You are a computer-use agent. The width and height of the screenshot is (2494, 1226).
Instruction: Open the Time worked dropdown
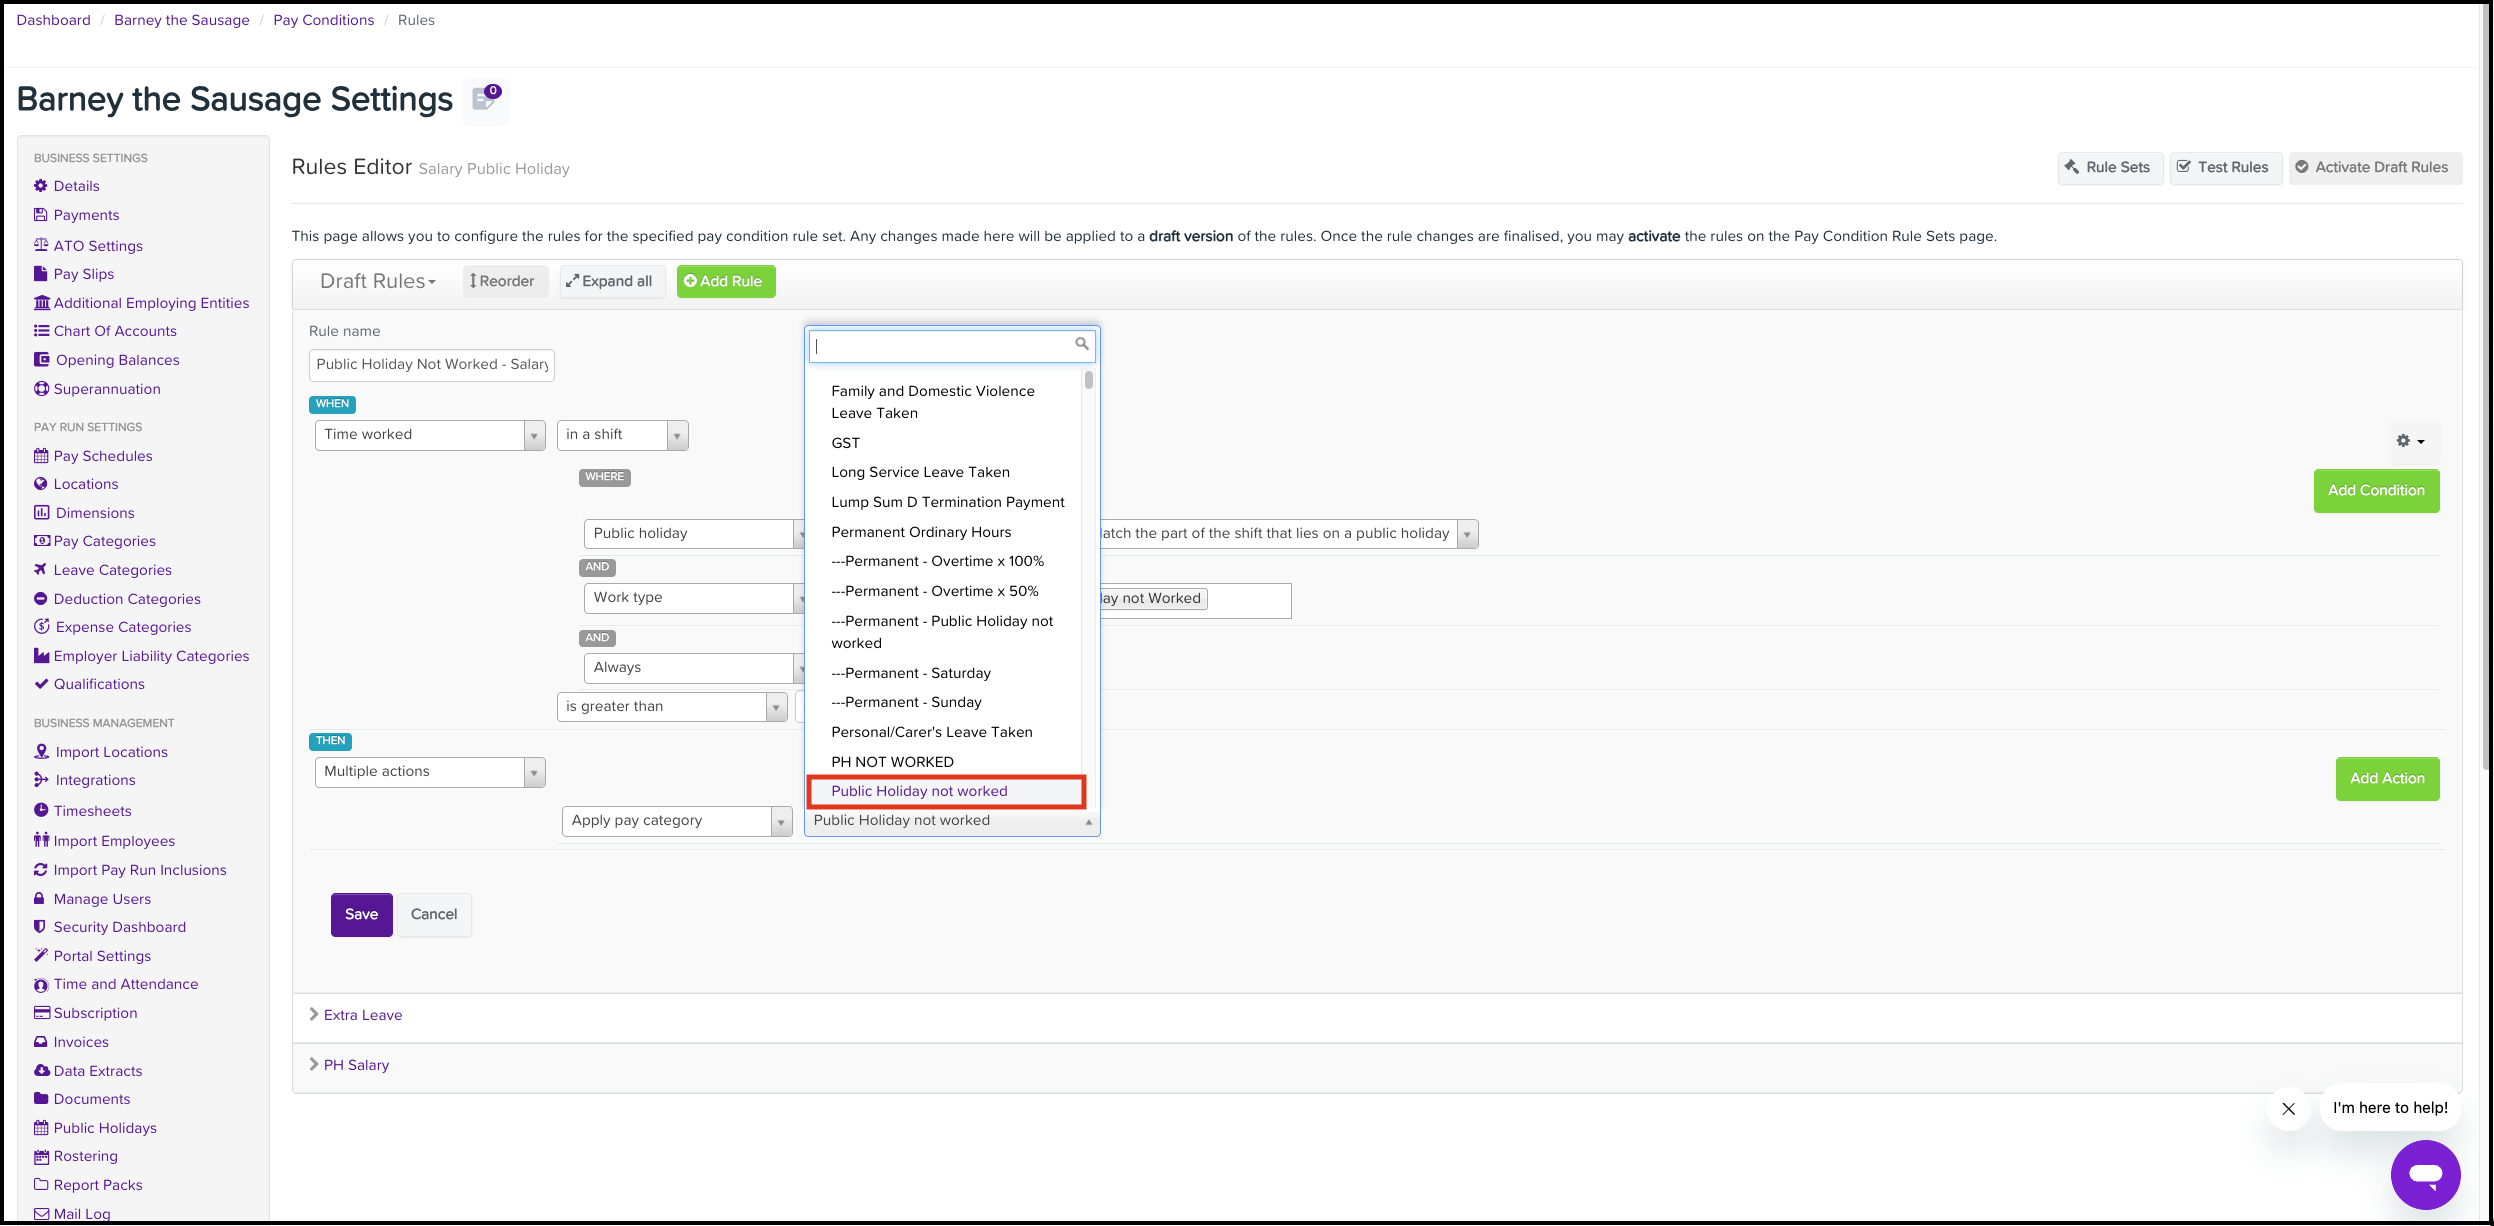click(429, 435)
